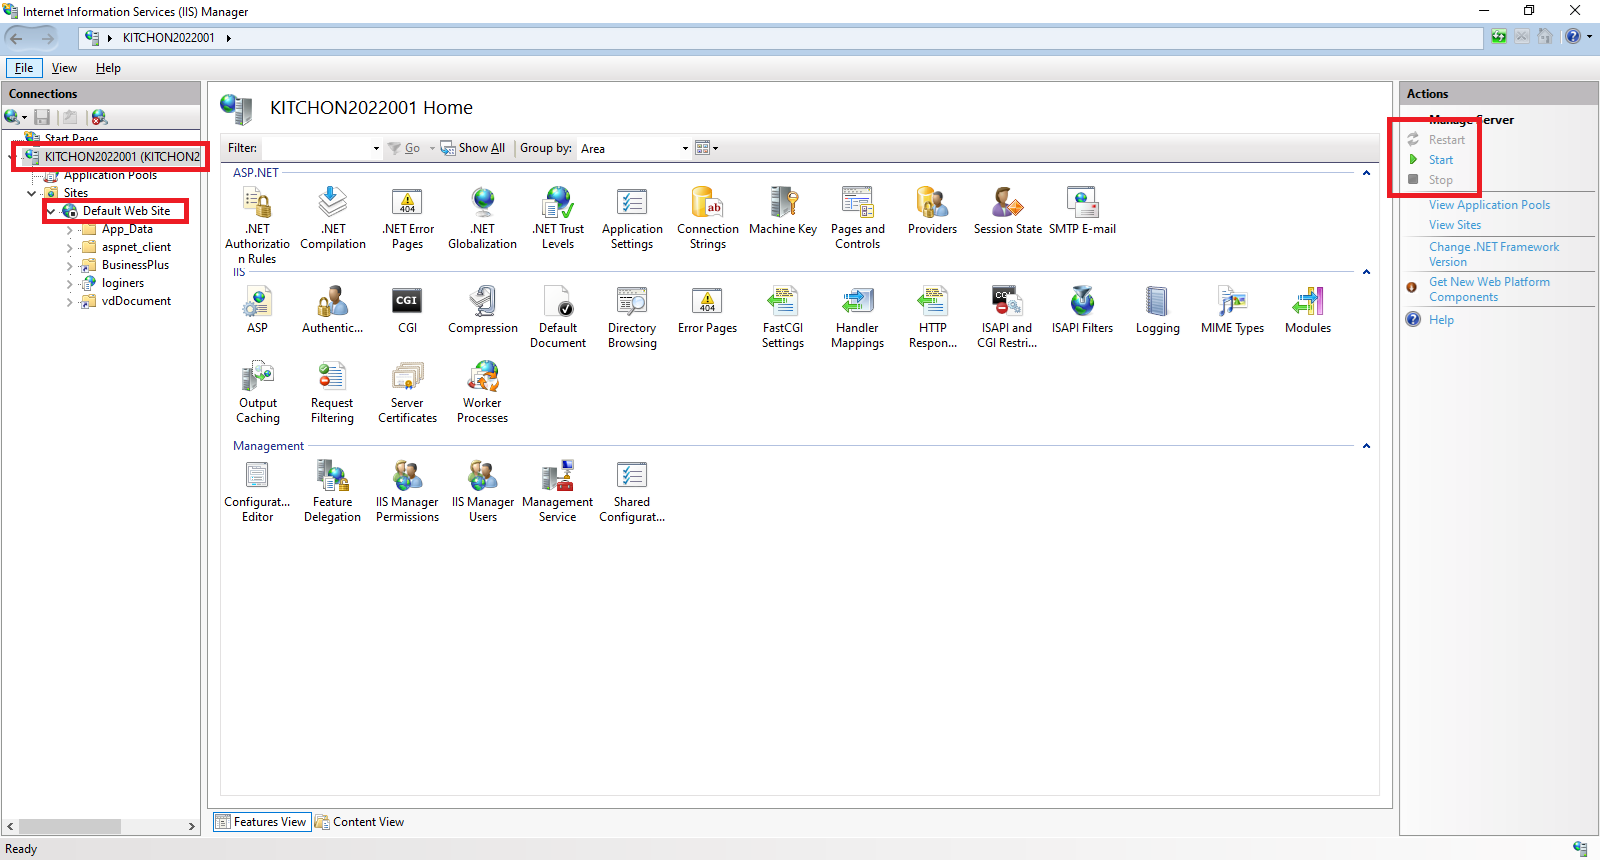The image size is (1600, 860).
Task: Open Pages and Controls feature
Action: 858,218
